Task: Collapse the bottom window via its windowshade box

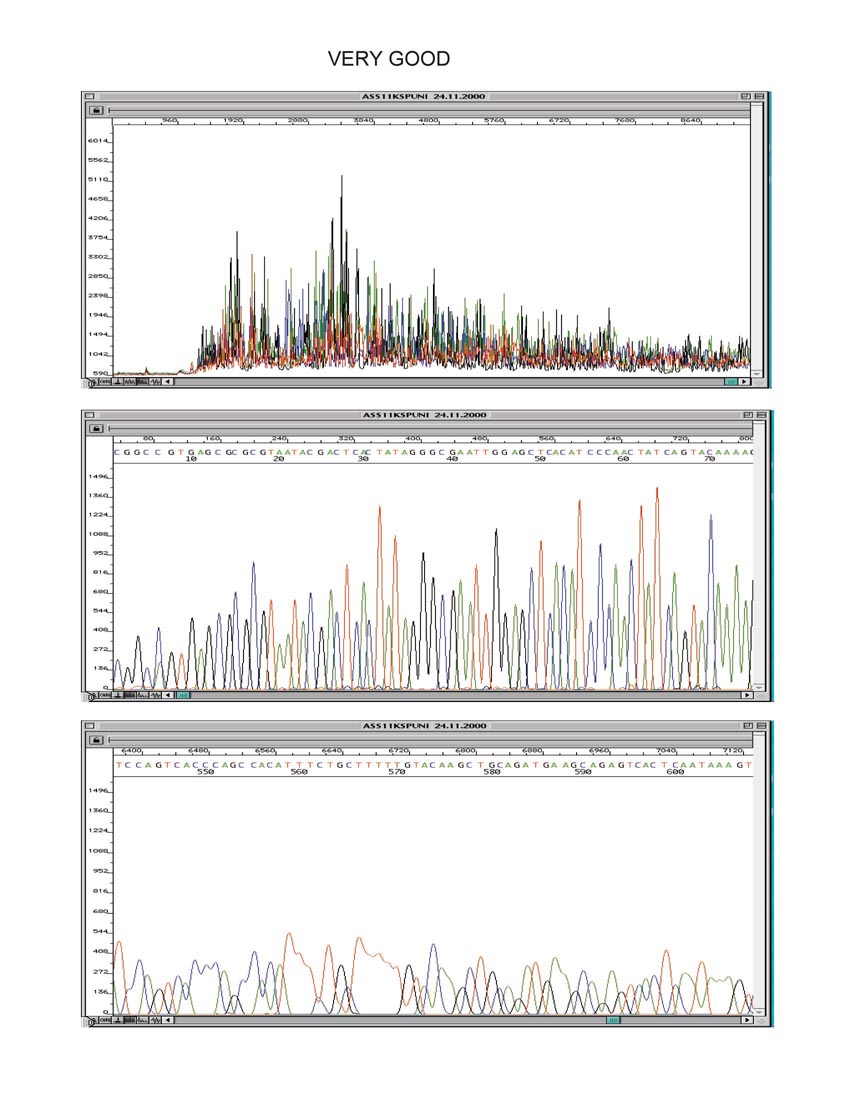Action: 759,726
